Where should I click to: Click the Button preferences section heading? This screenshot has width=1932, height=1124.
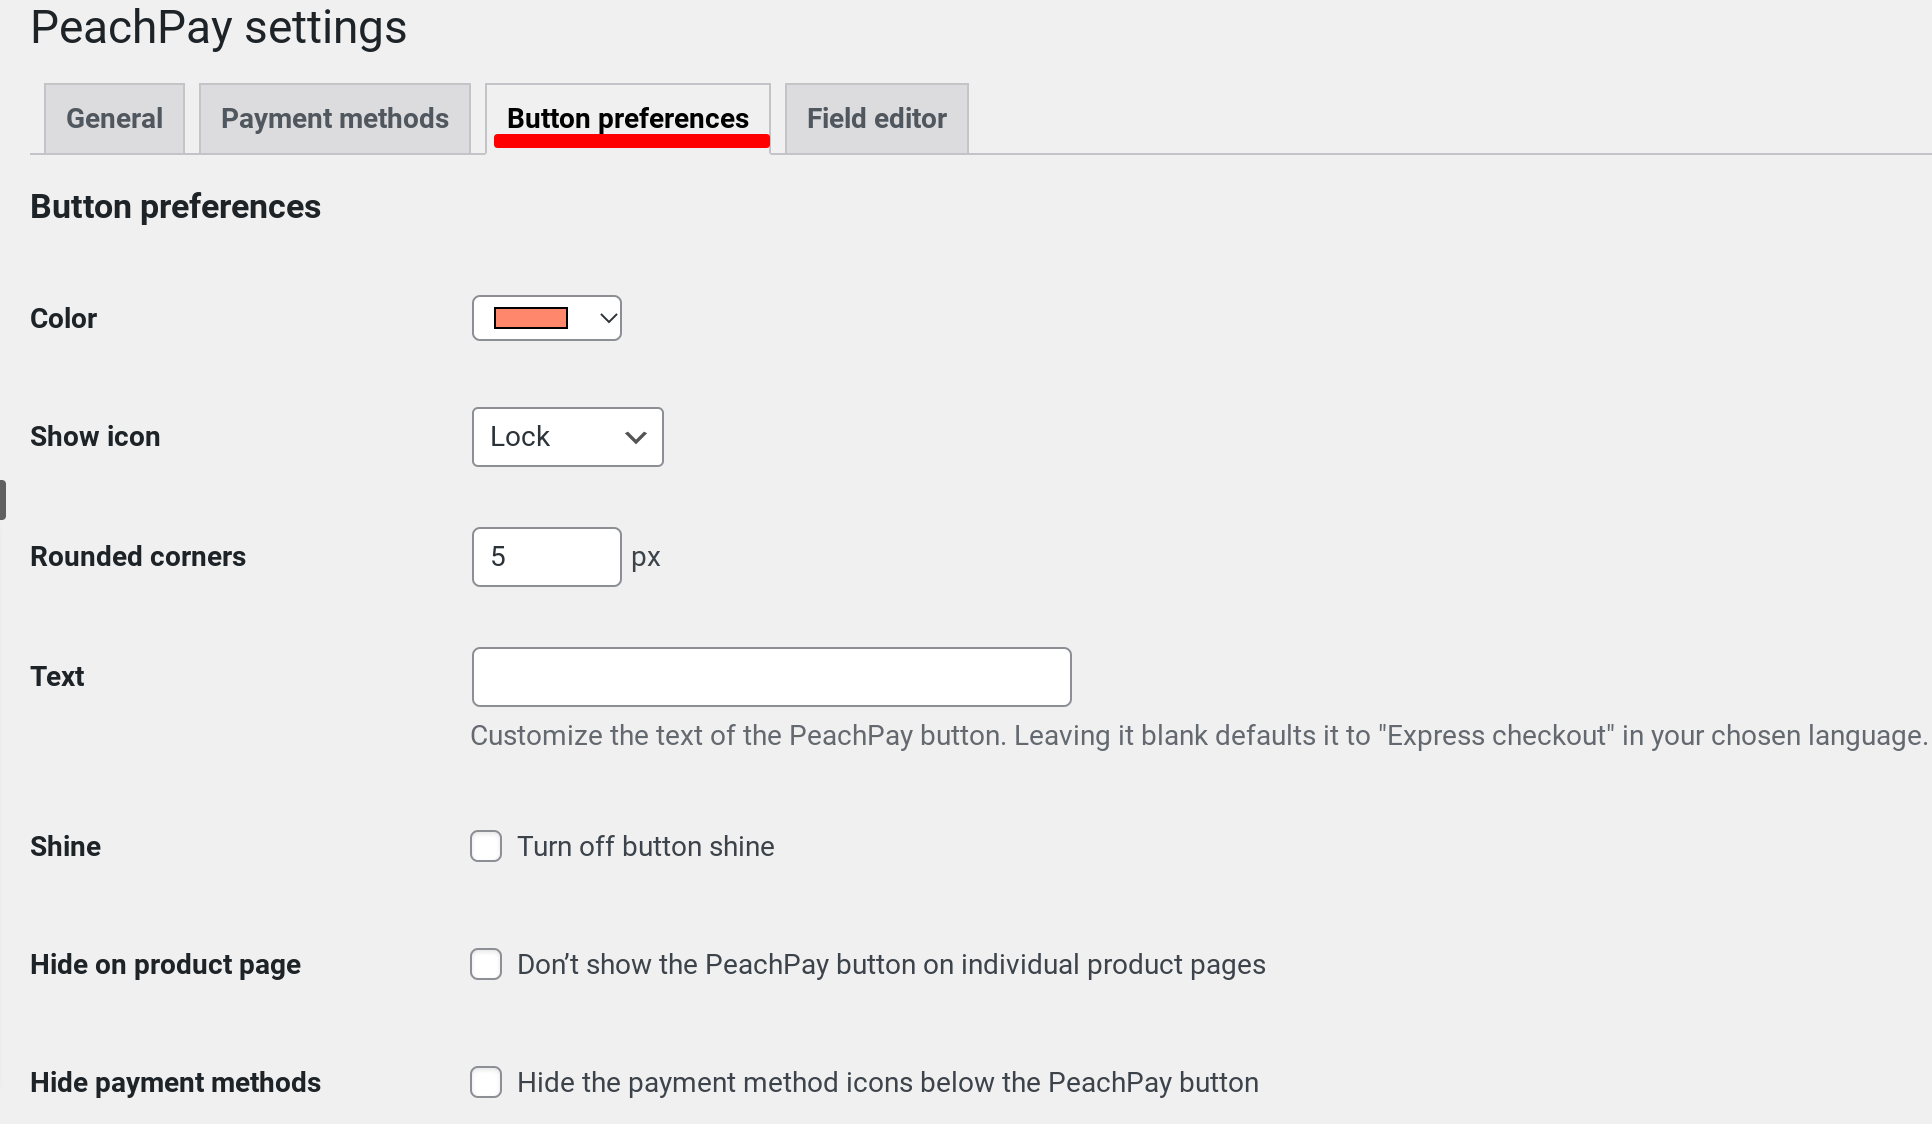[175, 206]
